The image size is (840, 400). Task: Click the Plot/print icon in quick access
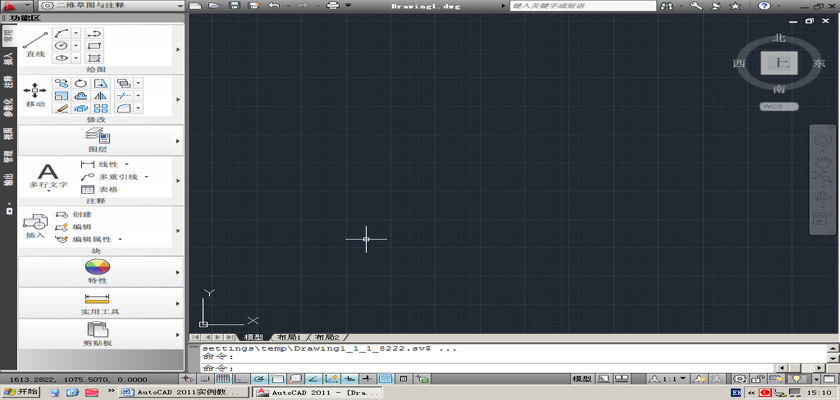tap(333, 5)
